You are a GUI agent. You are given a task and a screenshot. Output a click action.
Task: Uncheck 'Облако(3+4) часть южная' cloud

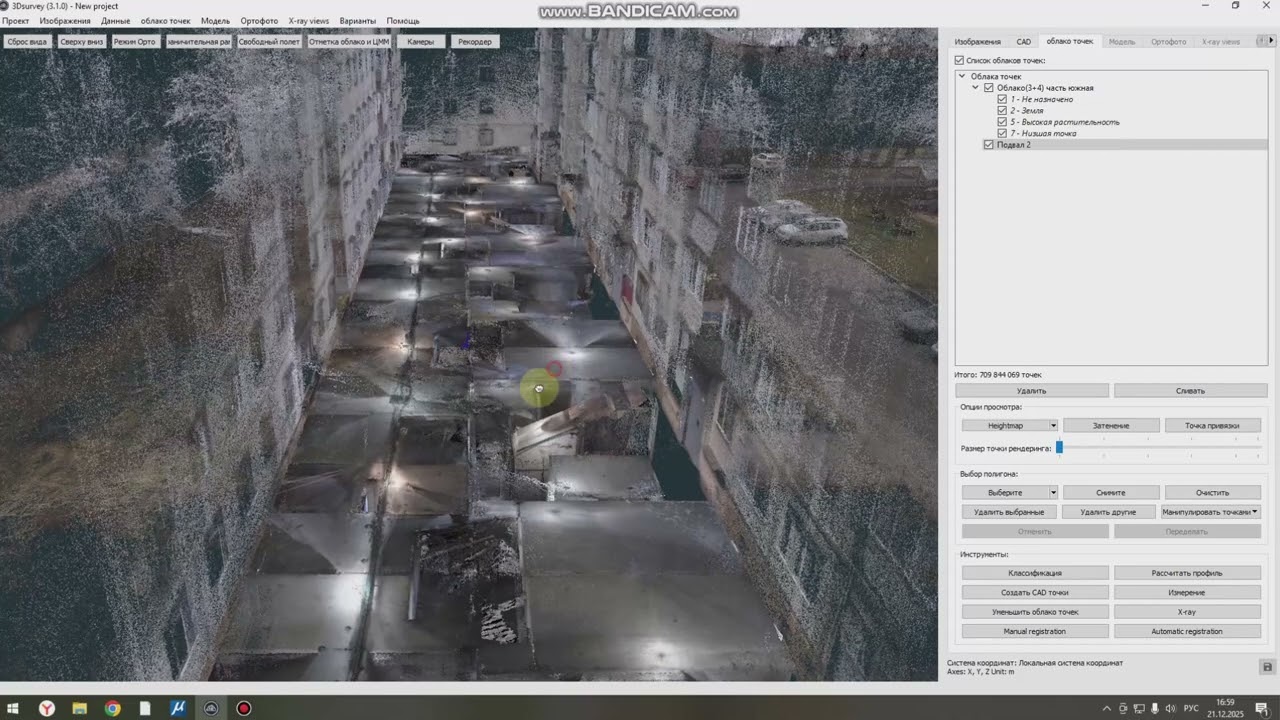click(989, 88)
